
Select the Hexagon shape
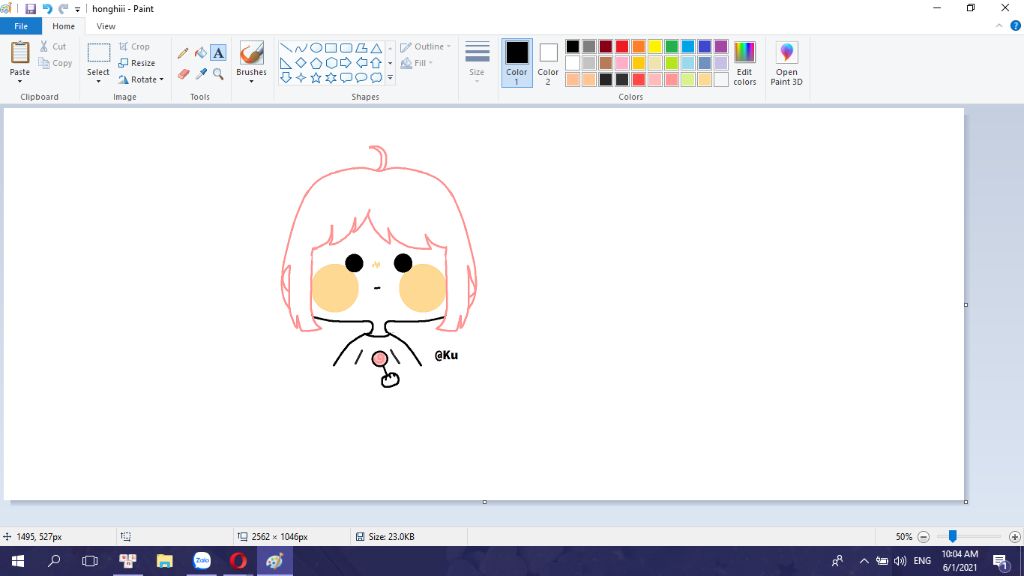tap(331, 63)
